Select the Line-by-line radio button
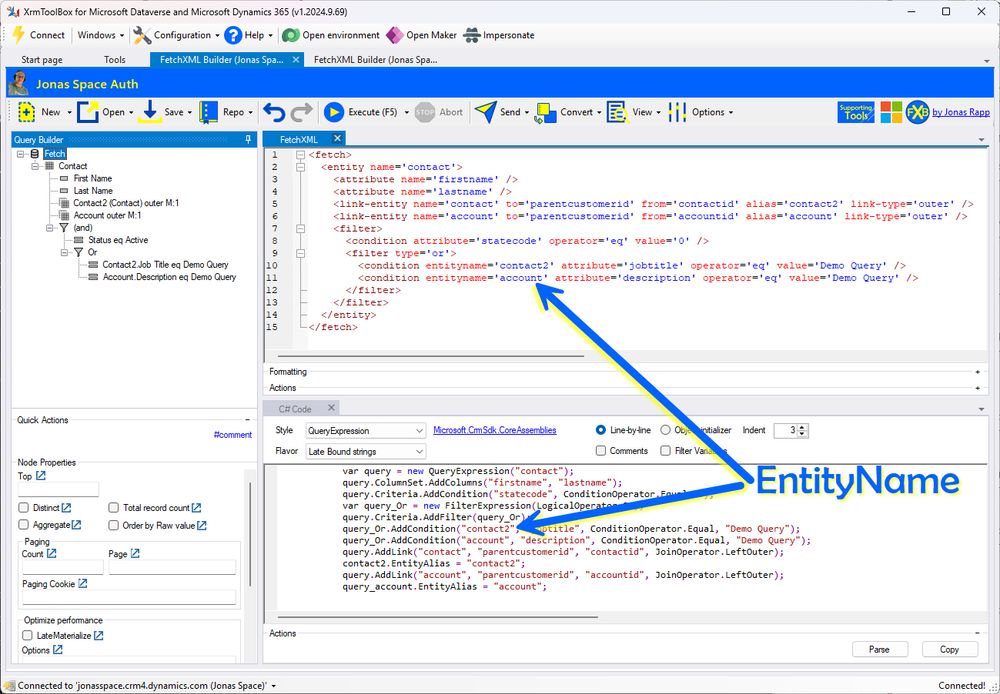The height and width of the screenshot is (694, 1000). 600,430
